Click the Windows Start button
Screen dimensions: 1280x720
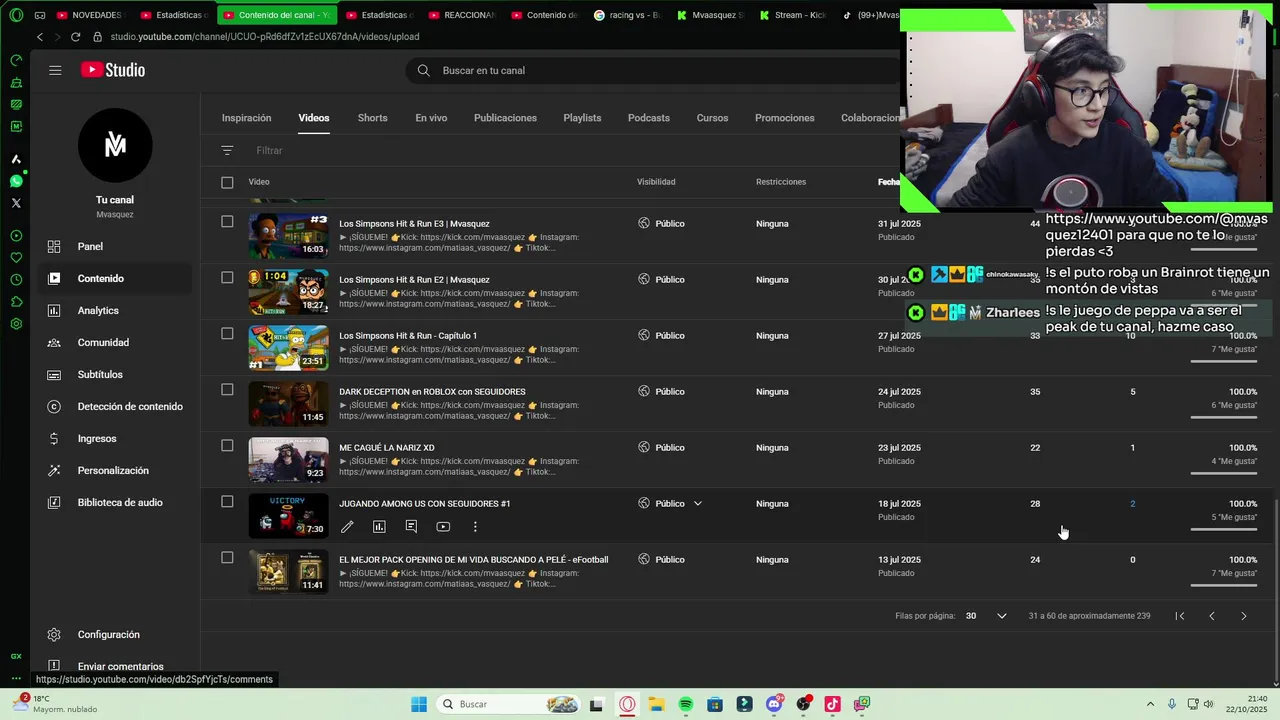419,705
